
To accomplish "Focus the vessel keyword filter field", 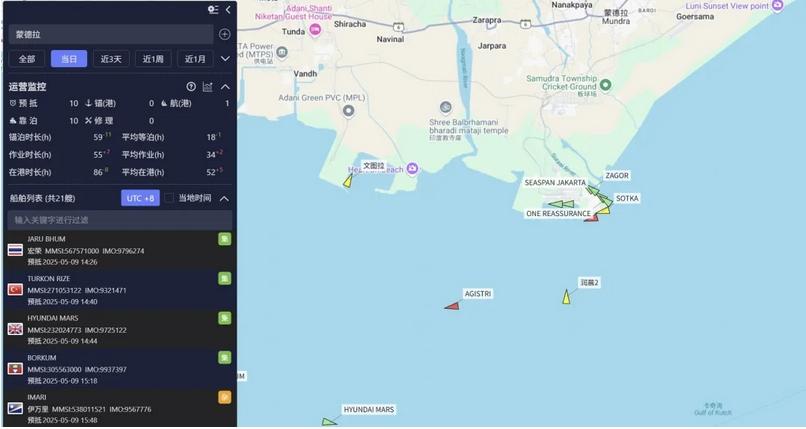I will point(120,220).
